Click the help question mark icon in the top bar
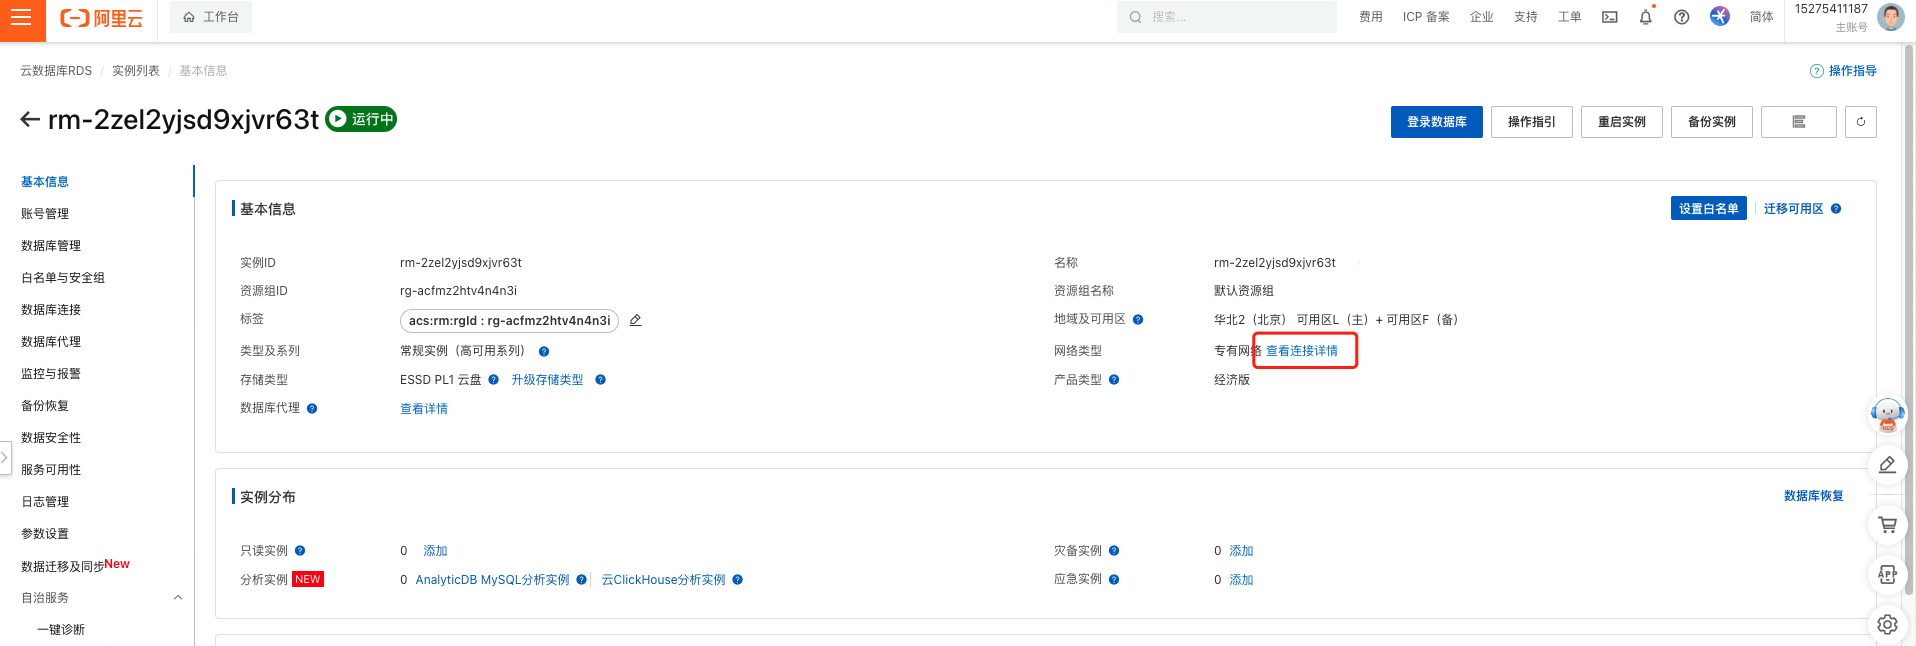Viewport: 1916px width, 646px height. tap(1682, 17)
